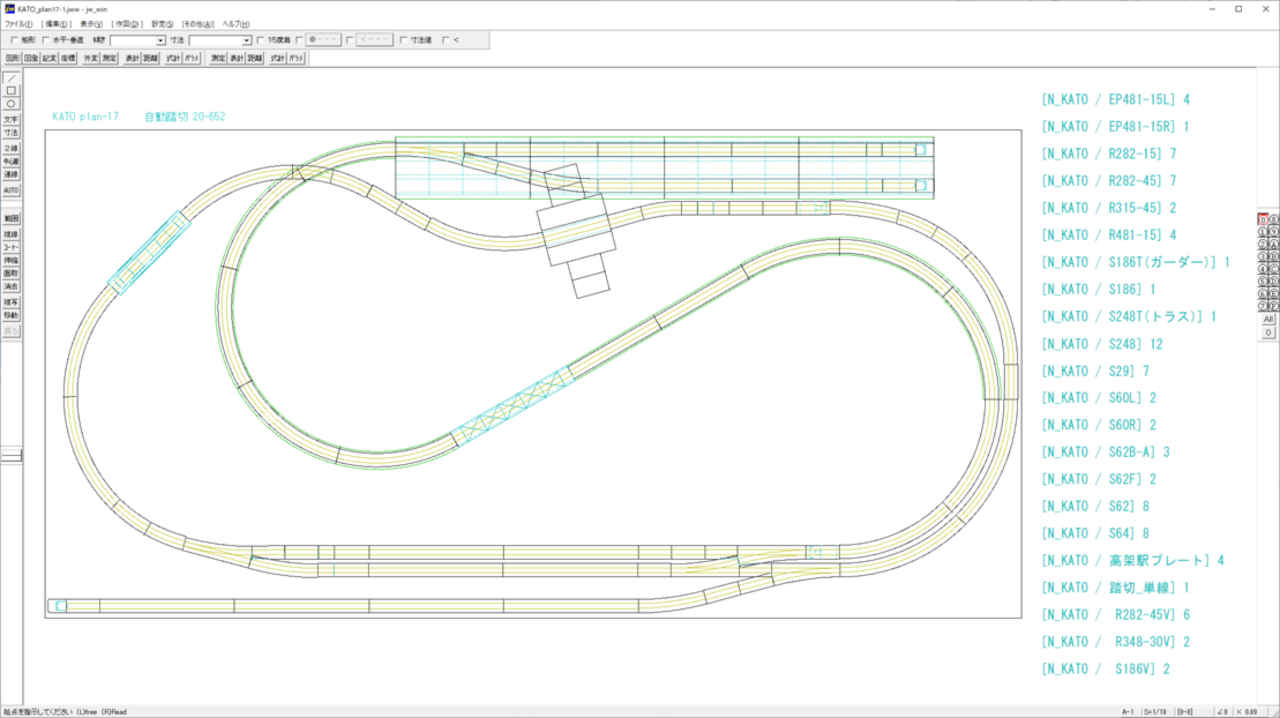Viewport: 1280px width, 718px height.
Task: Open the 表示 view menu
Action: point(91,23)
